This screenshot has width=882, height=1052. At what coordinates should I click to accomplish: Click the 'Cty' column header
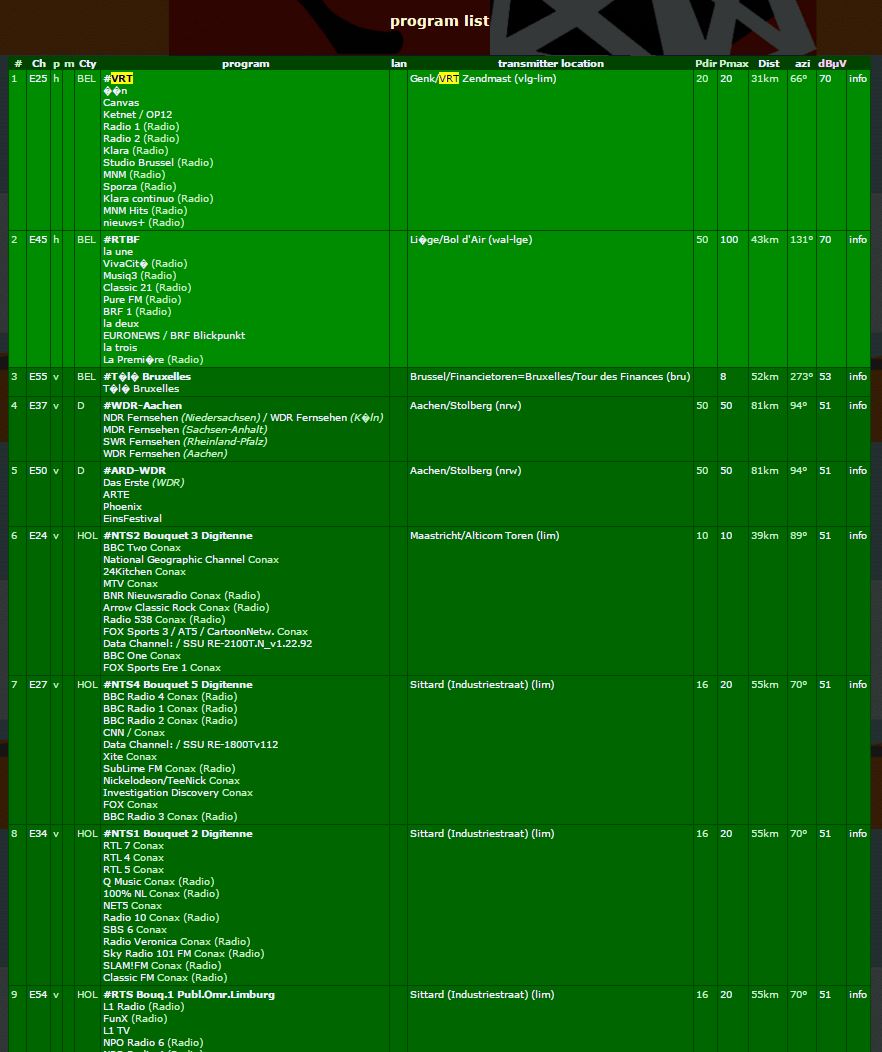[88, 64]
